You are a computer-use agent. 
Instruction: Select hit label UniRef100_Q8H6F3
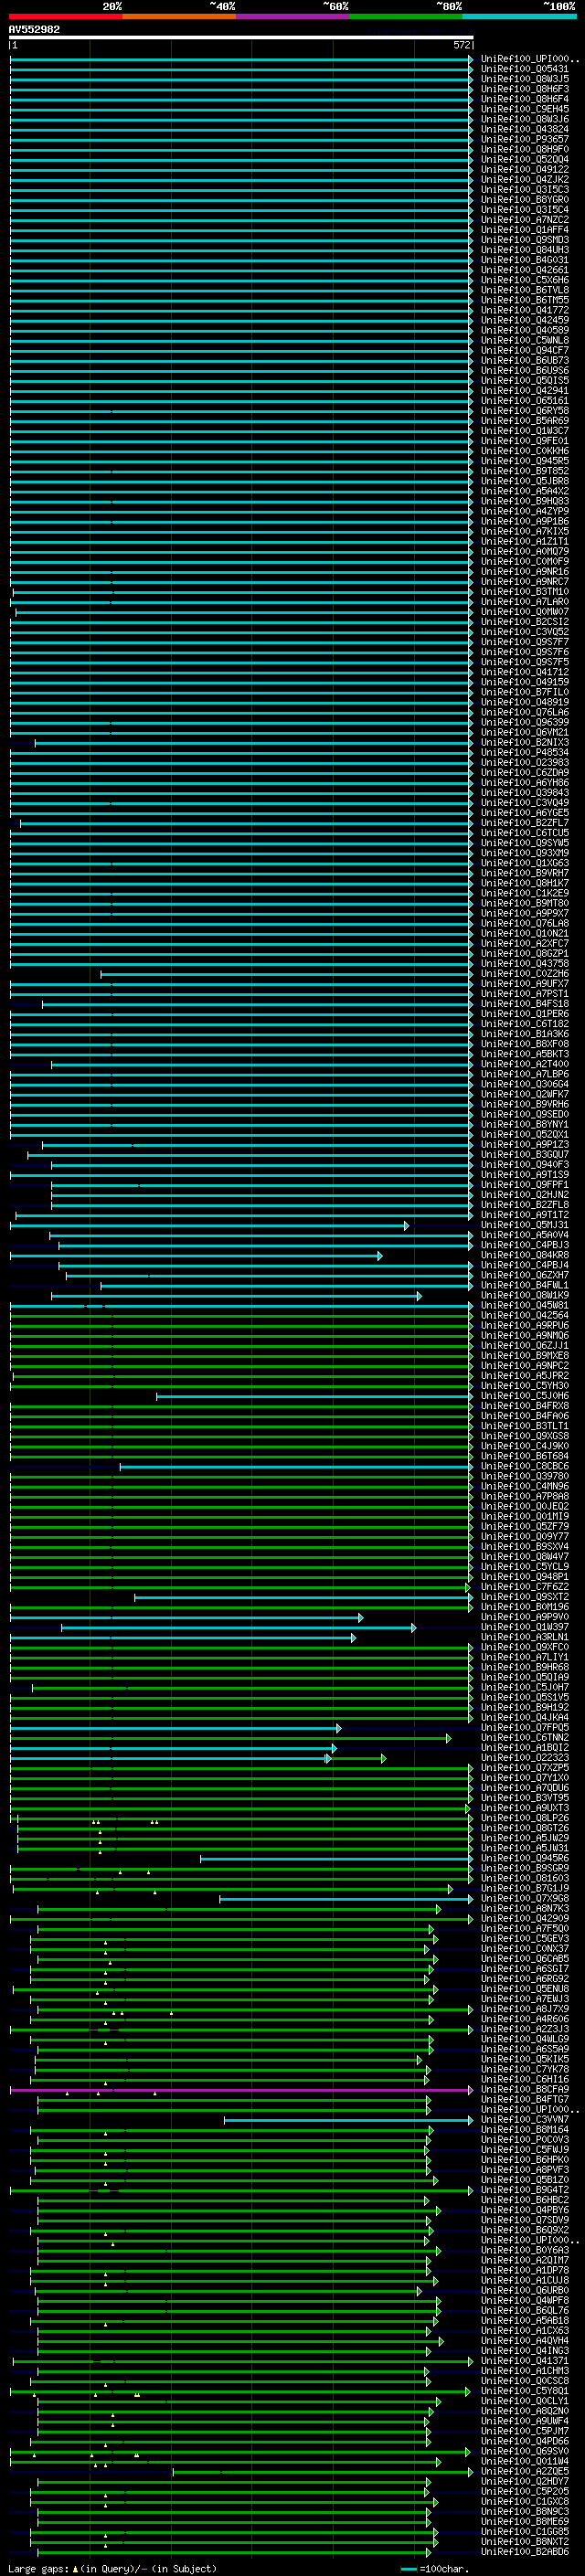coord(525,89)
